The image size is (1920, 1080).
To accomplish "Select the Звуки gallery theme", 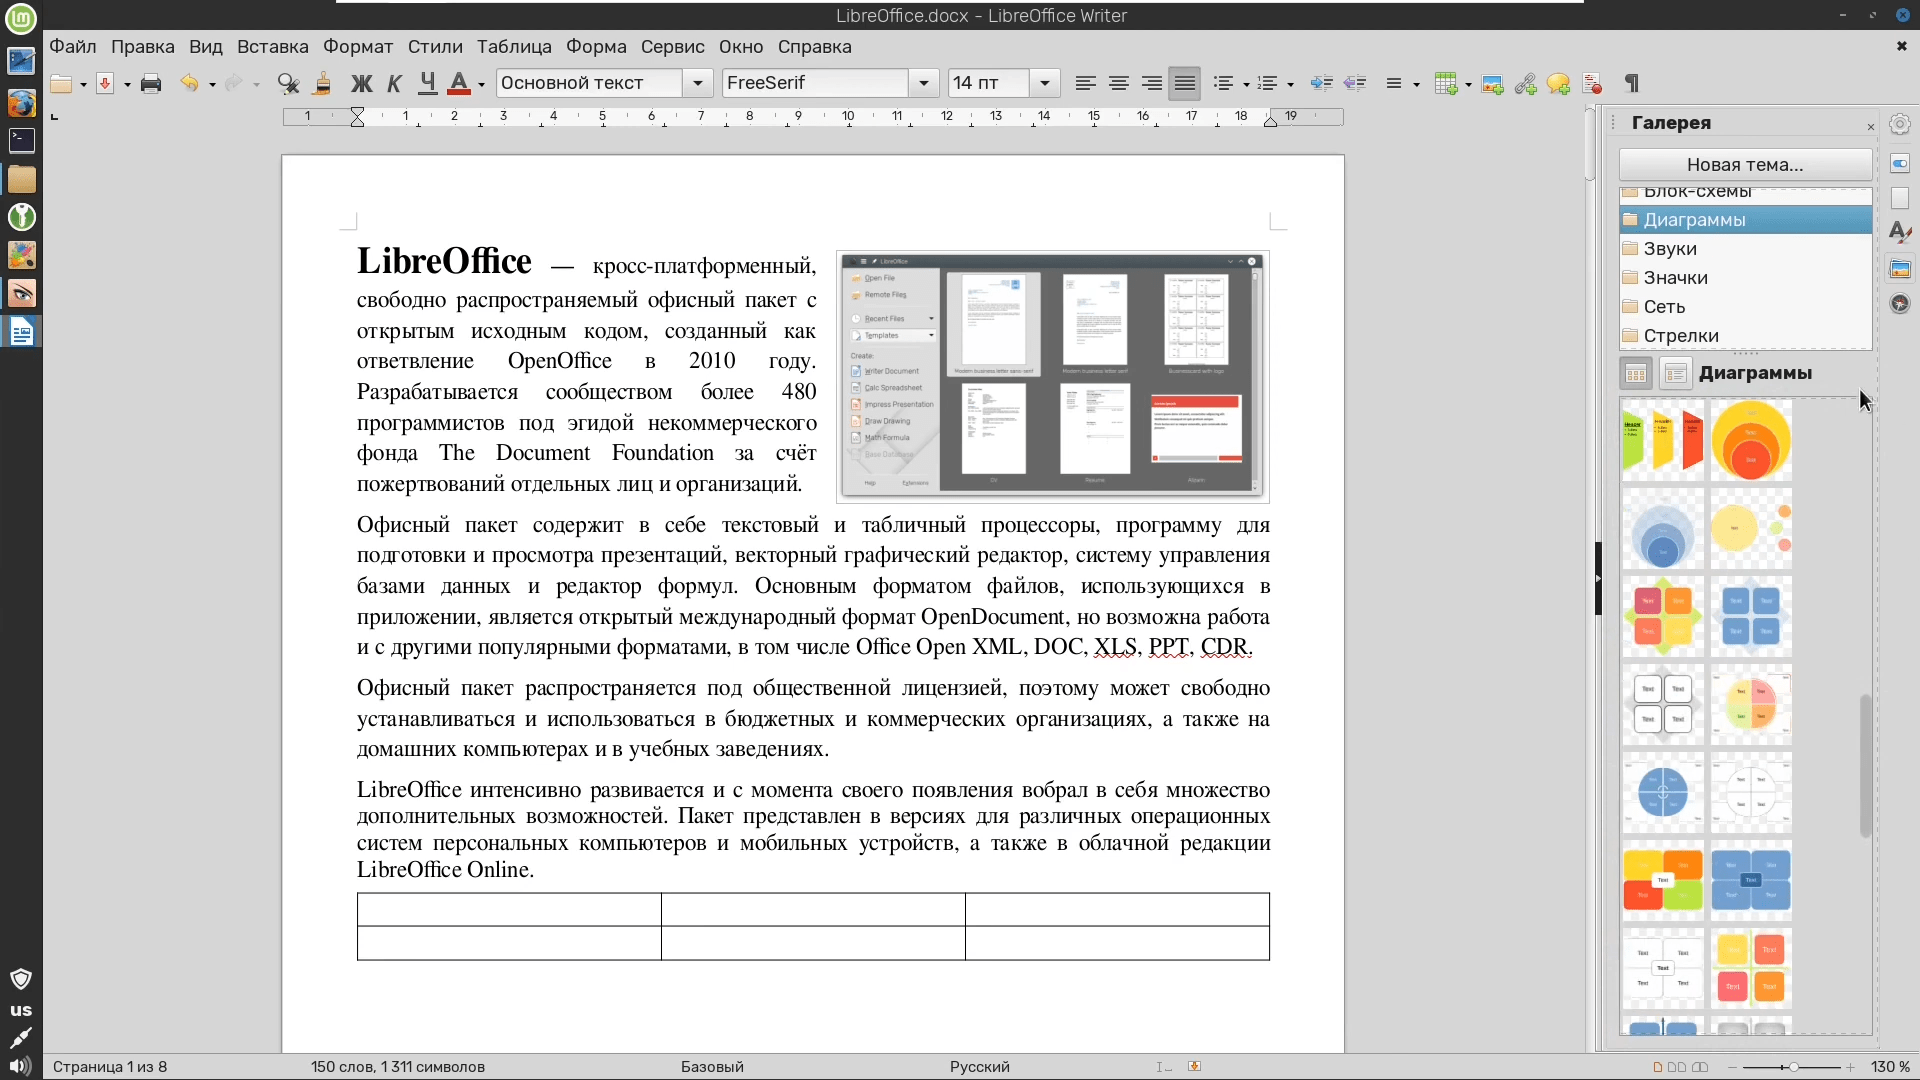I will point(1745,249).
